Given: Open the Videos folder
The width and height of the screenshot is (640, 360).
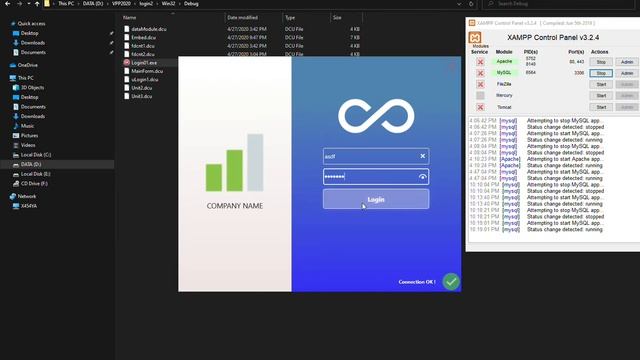Looking at the screenshot, I should coord(28,145).
